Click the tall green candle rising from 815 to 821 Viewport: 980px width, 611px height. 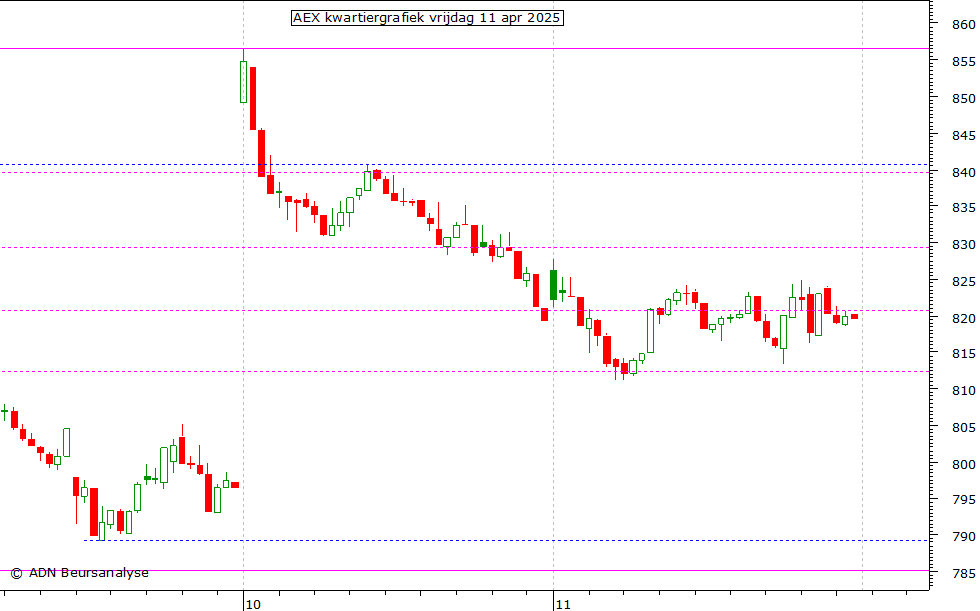pyautogui.click(x=651, y=330)
